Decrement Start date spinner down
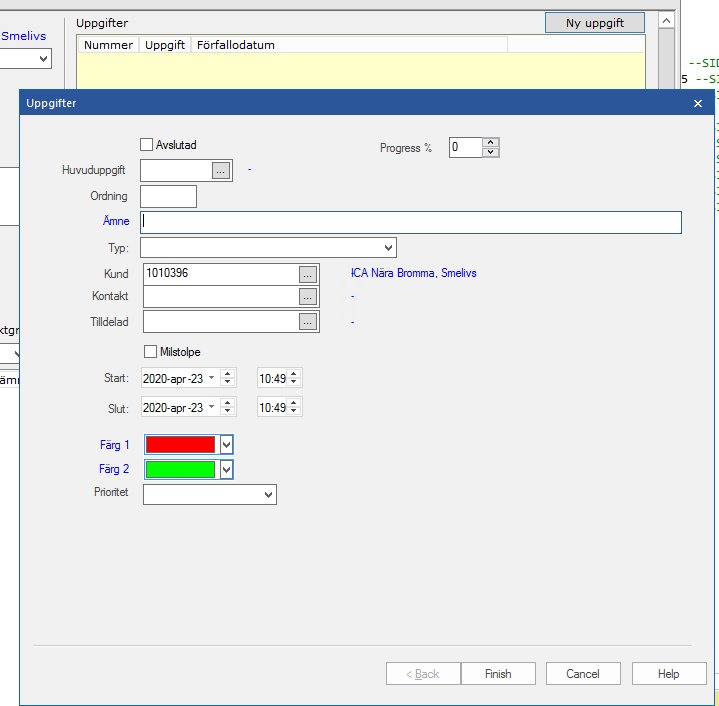Screen dimensions: 719x706 (x=227, y=382)
